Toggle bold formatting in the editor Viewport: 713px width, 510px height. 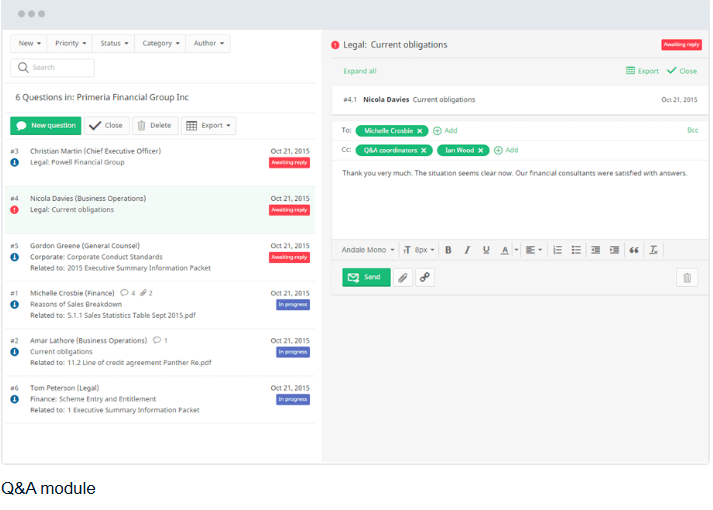[448, 250]
